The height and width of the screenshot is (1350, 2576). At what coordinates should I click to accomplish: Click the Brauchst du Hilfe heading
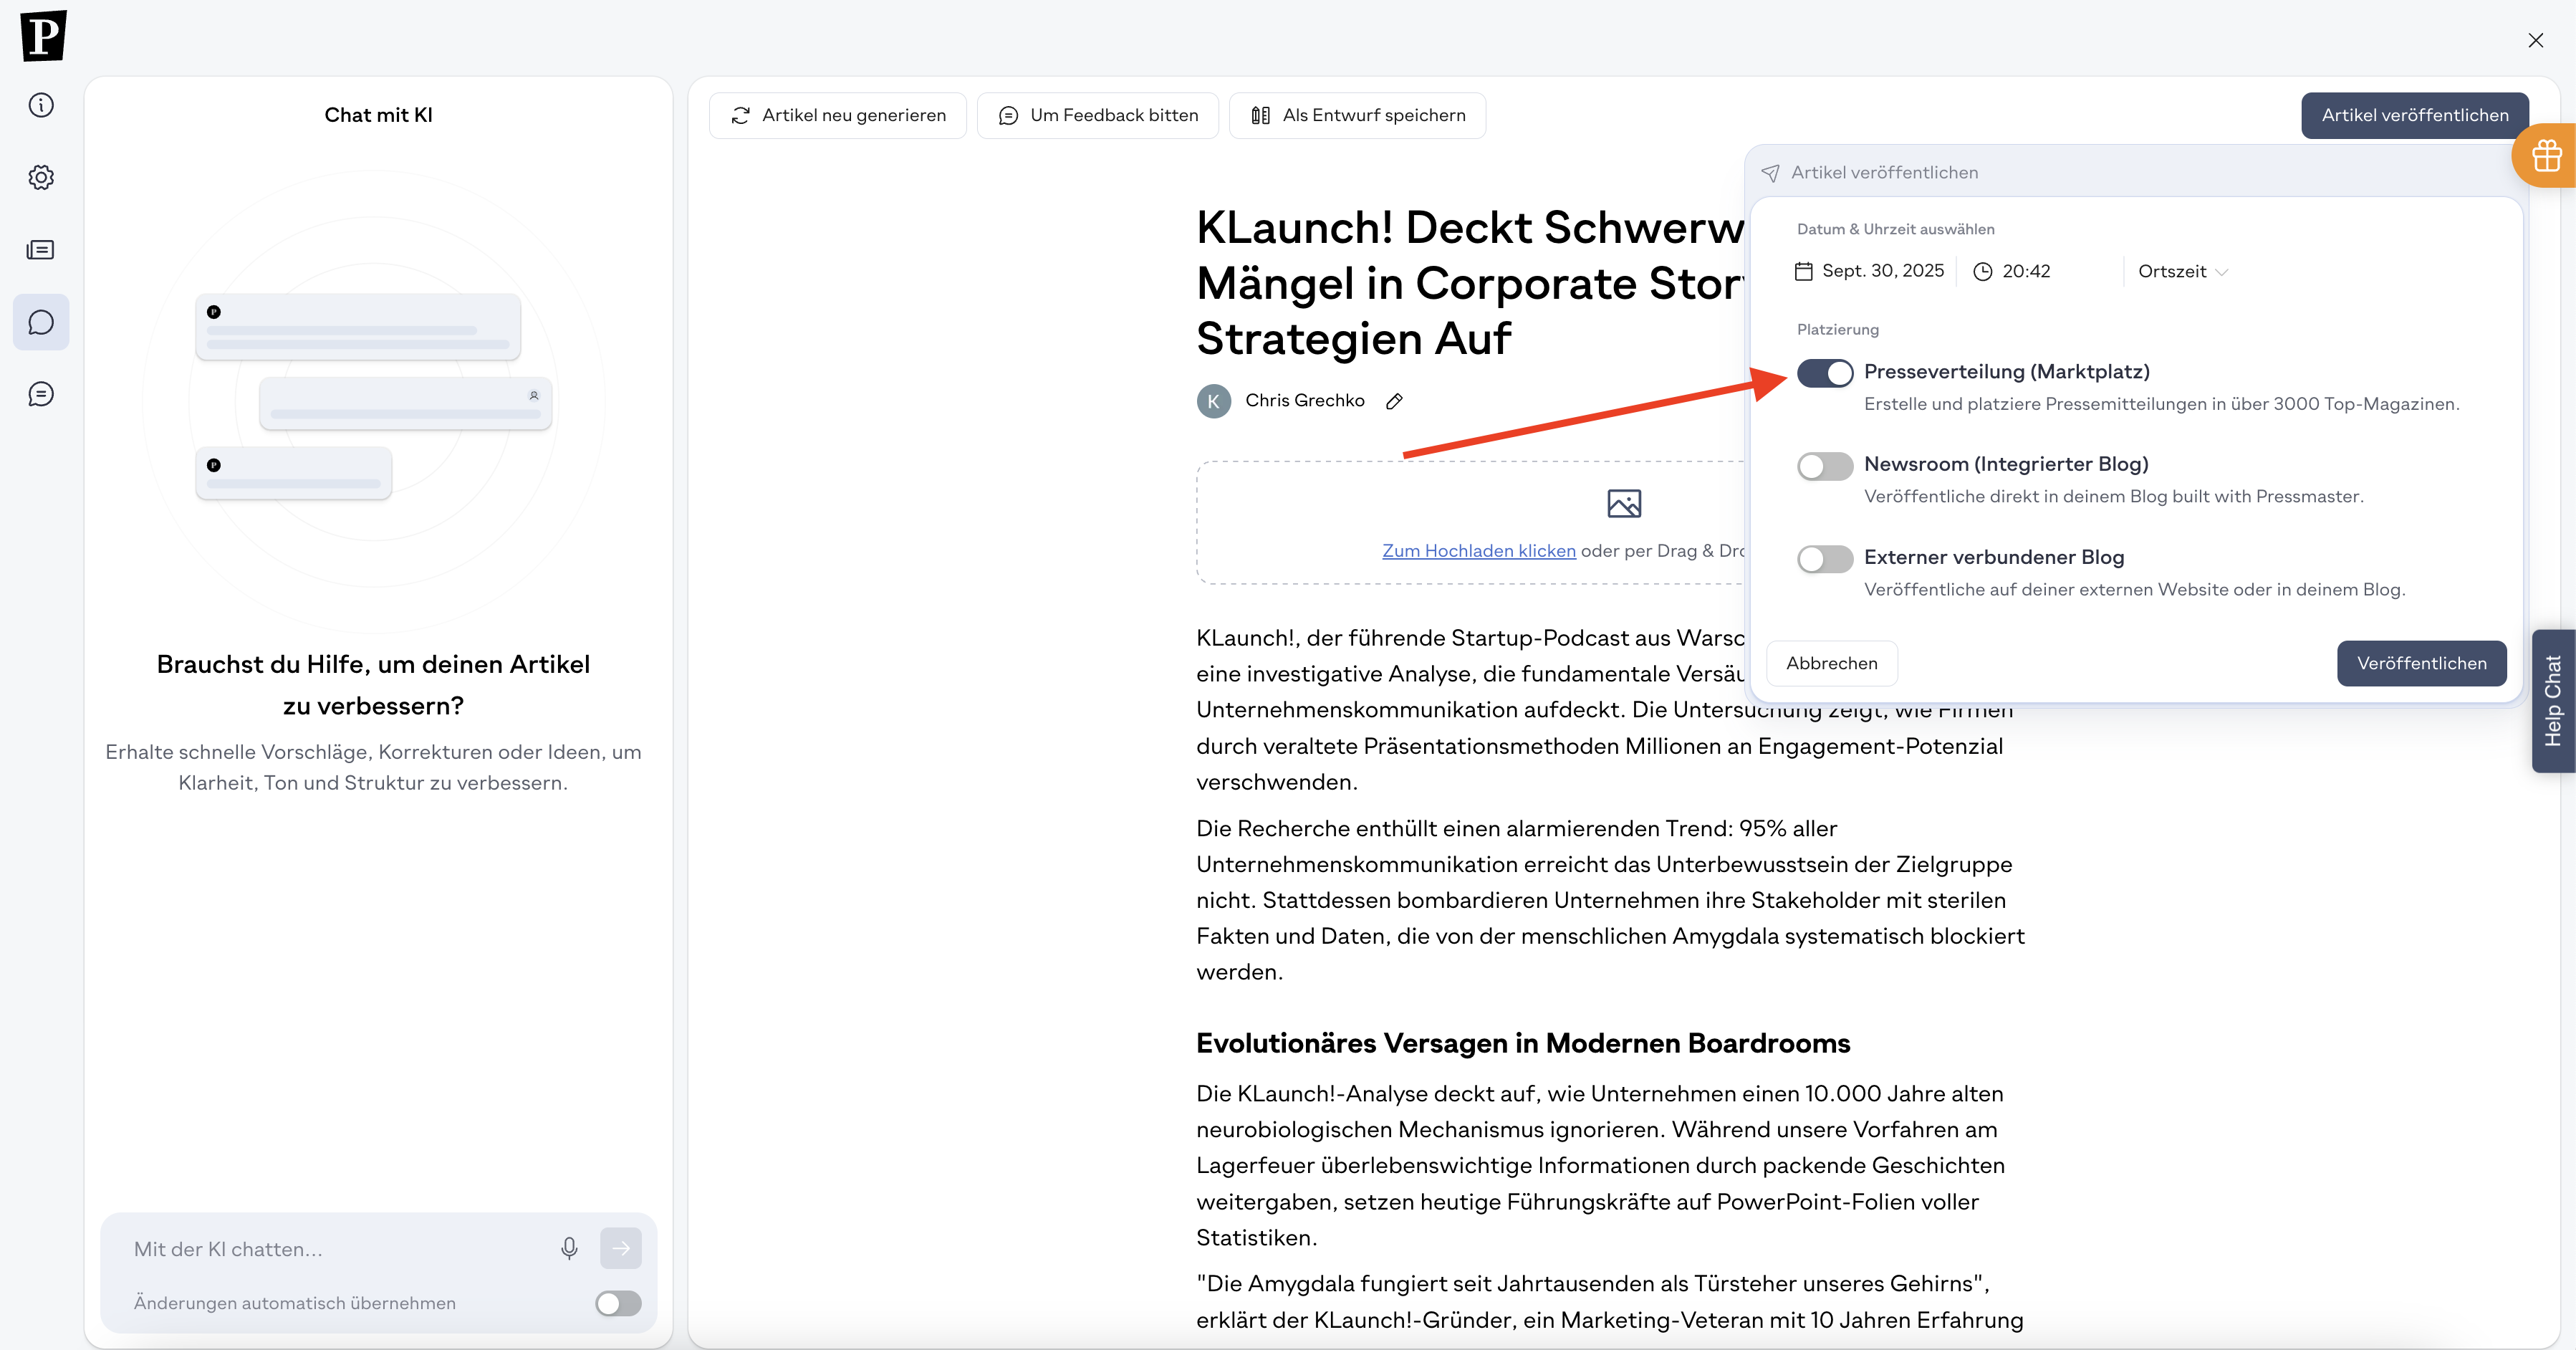tap(373, 685)
